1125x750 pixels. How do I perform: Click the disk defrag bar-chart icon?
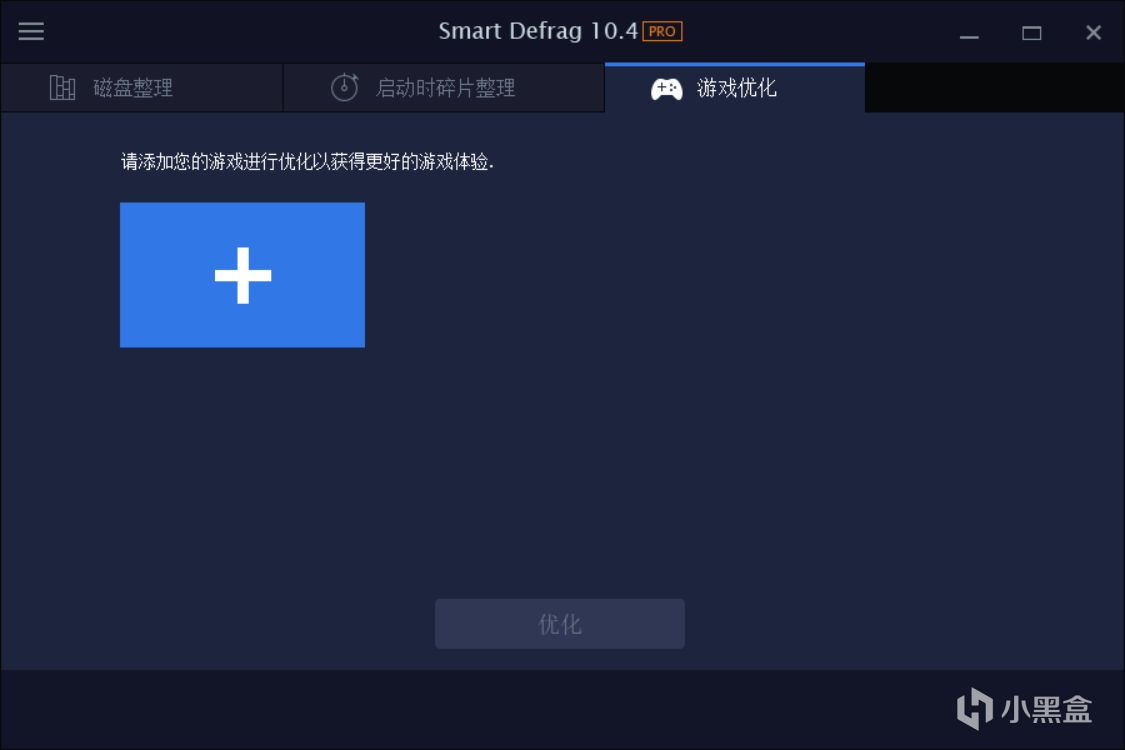(x=62, y=88)
